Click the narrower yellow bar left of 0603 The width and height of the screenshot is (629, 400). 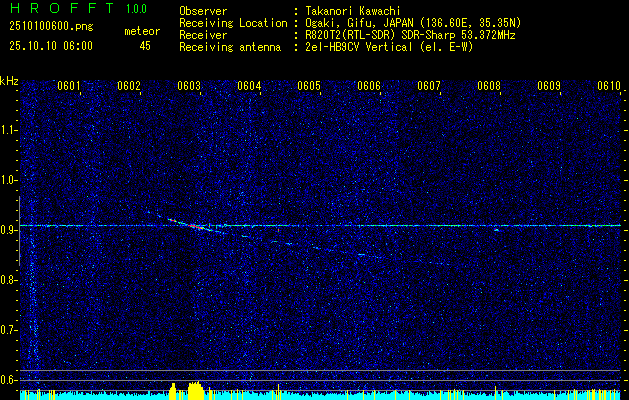(173, 392)
